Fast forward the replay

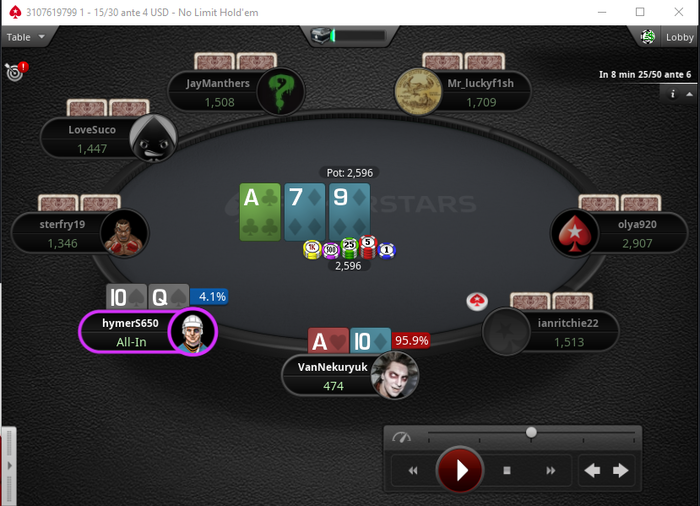[551, 470]
